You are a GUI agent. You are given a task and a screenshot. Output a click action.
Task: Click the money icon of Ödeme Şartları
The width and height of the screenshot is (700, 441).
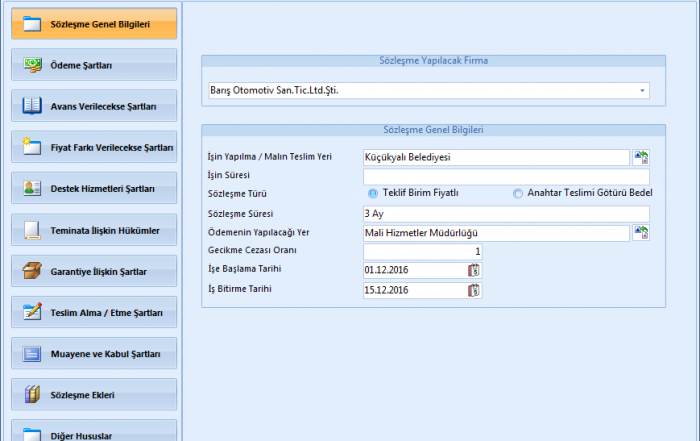coord(32,65)
